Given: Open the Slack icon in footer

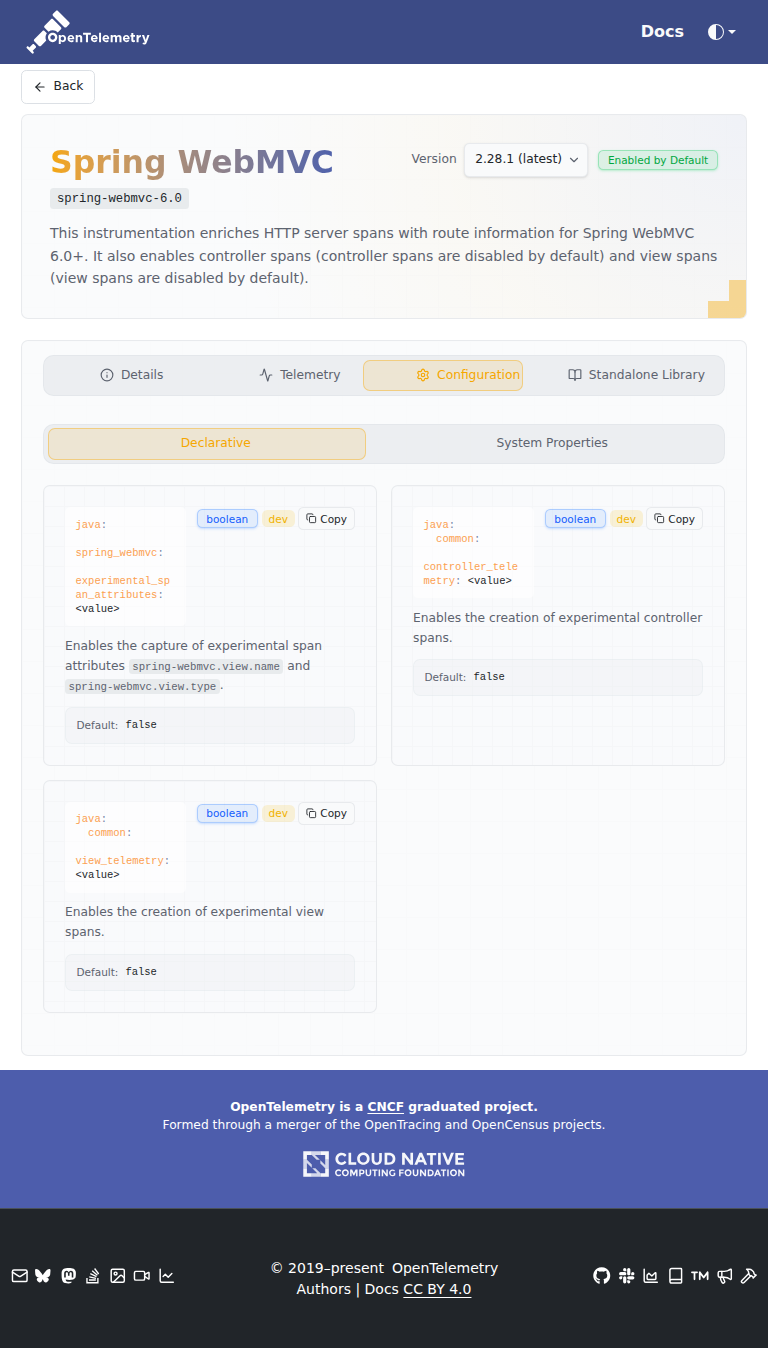Looking at the screenshot, I should (627, 1275).
